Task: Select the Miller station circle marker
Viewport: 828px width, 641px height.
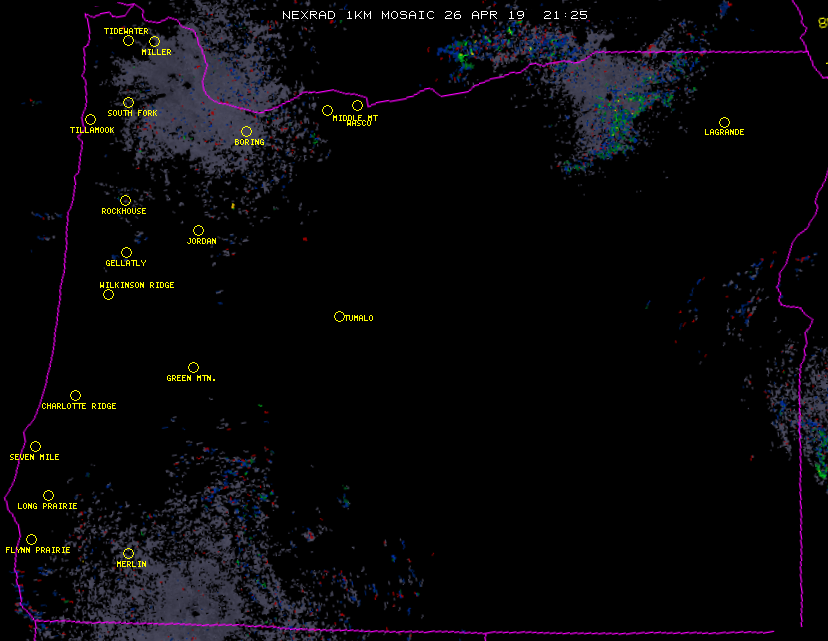Action: coord(154,42)
